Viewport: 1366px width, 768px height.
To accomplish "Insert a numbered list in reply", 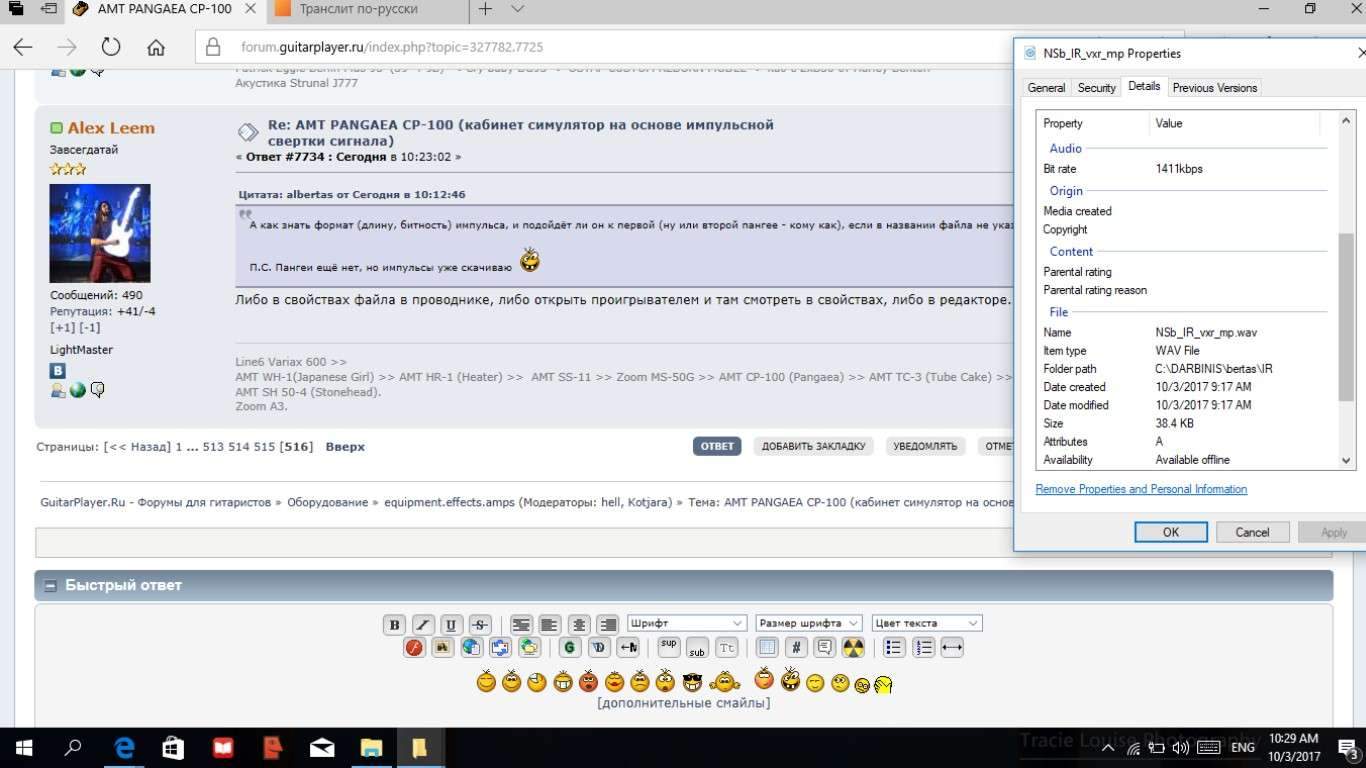I will point(923,648).
